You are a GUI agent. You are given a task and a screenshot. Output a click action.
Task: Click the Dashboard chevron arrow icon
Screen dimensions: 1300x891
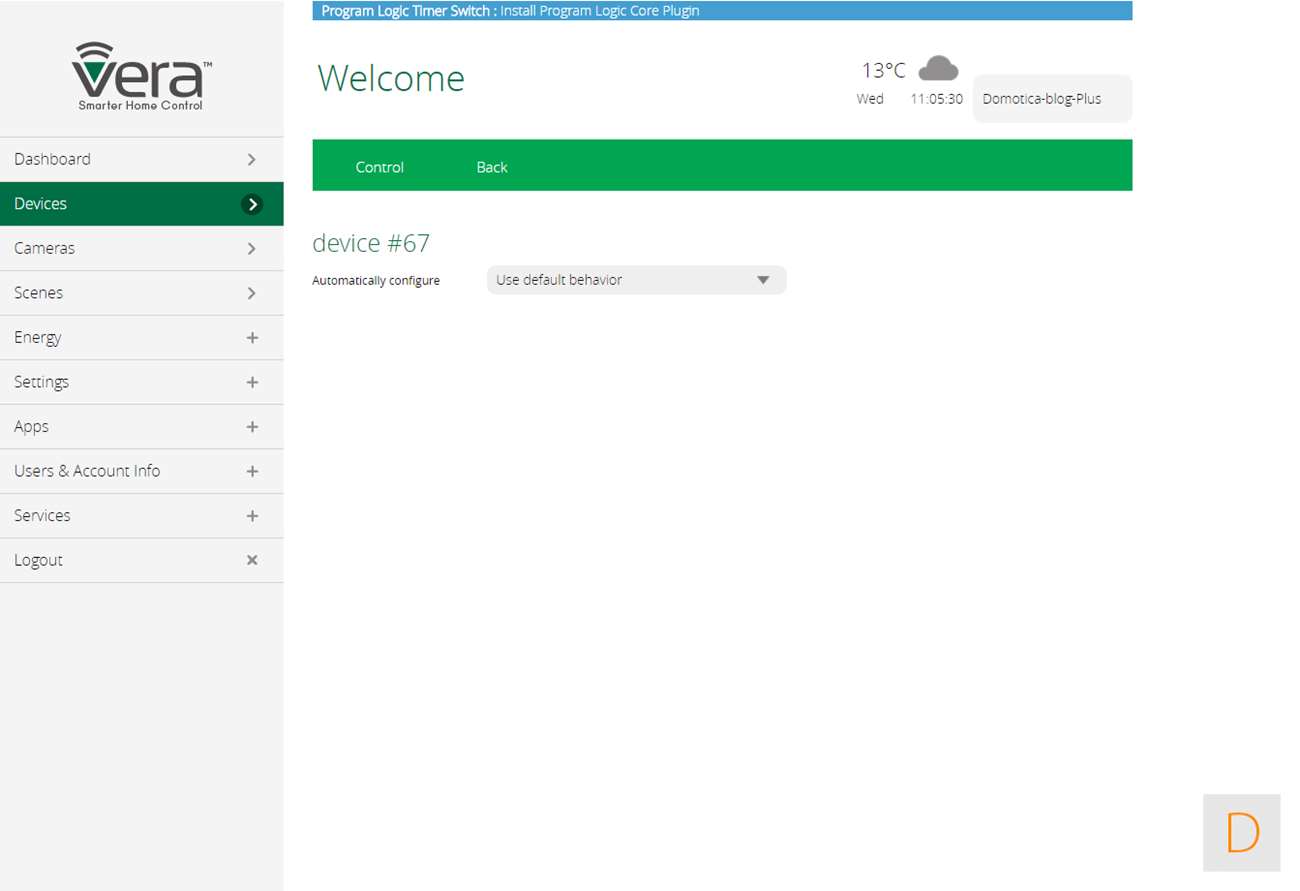point(252,160)
